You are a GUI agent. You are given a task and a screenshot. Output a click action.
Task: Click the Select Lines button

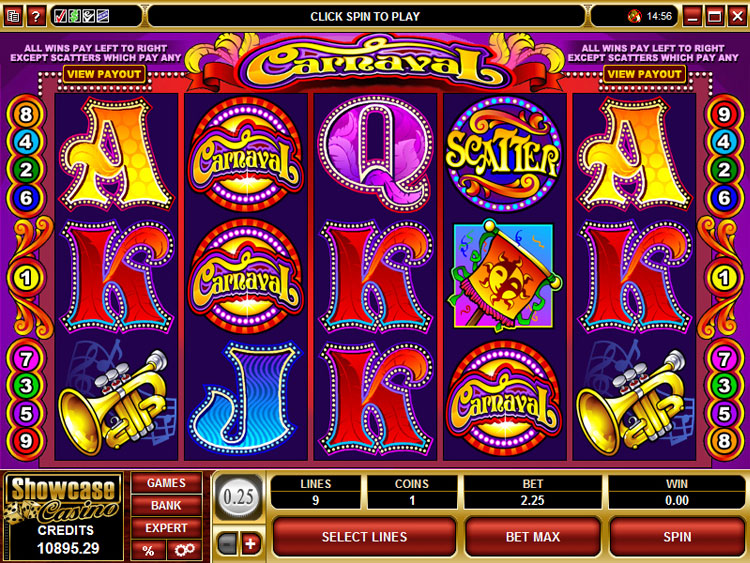point(364,537)
